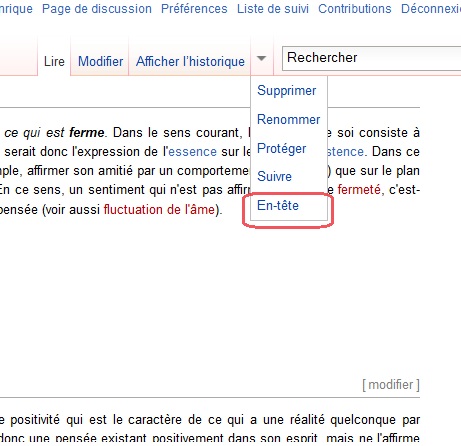Follow the partially hidden existence link

click(x=345, y=152)
